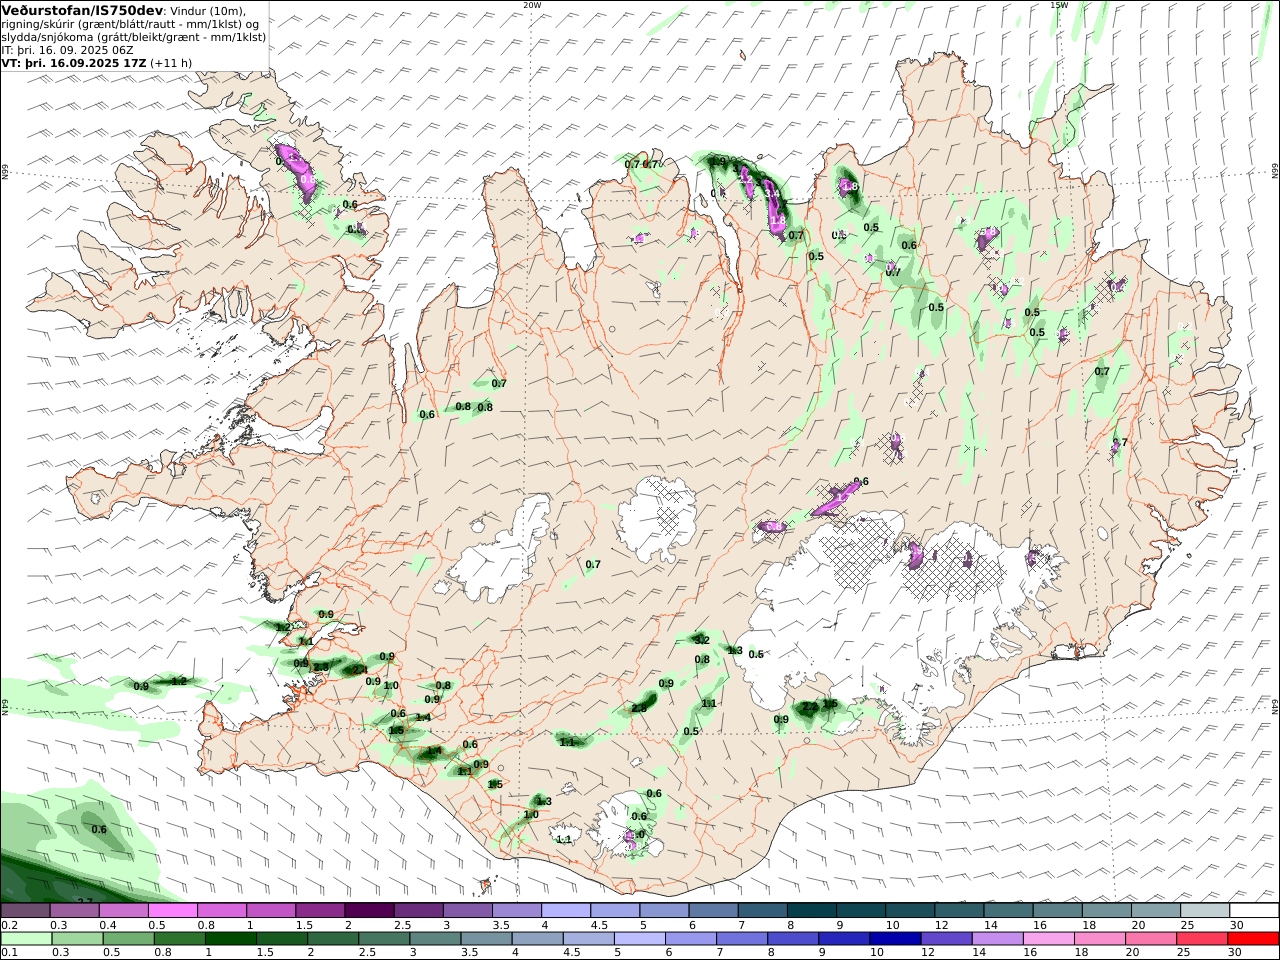Viewport: 1280px width, 960px height.
Task: Pick the navy blue 10–12 rain swatch
Action: click(x=894, y=938)
